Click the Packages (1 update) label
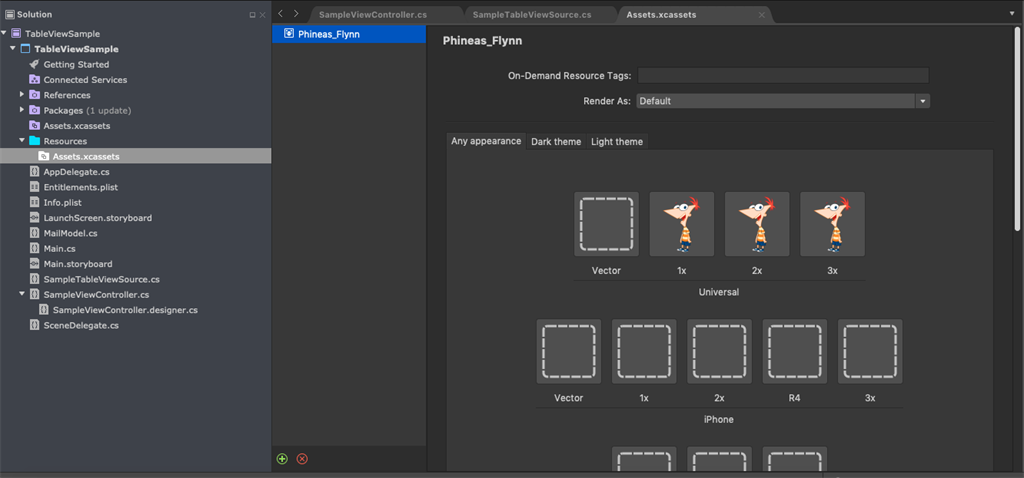 click(88, 110)
